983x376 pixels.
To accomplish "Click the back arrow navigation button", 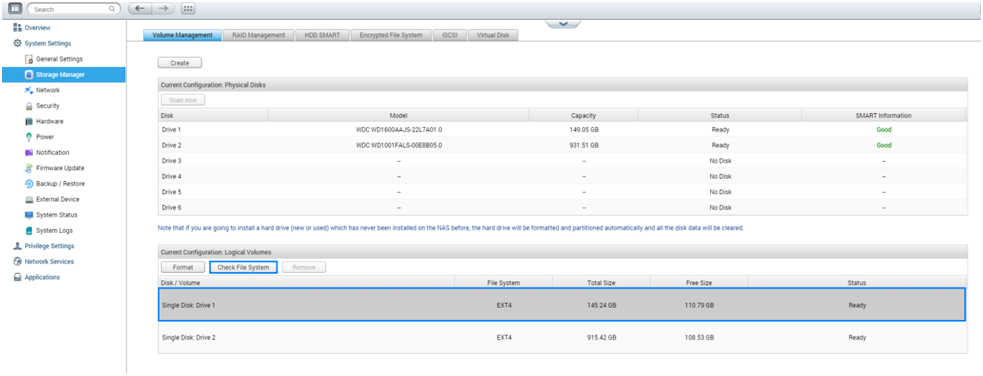I will (139, 9).
